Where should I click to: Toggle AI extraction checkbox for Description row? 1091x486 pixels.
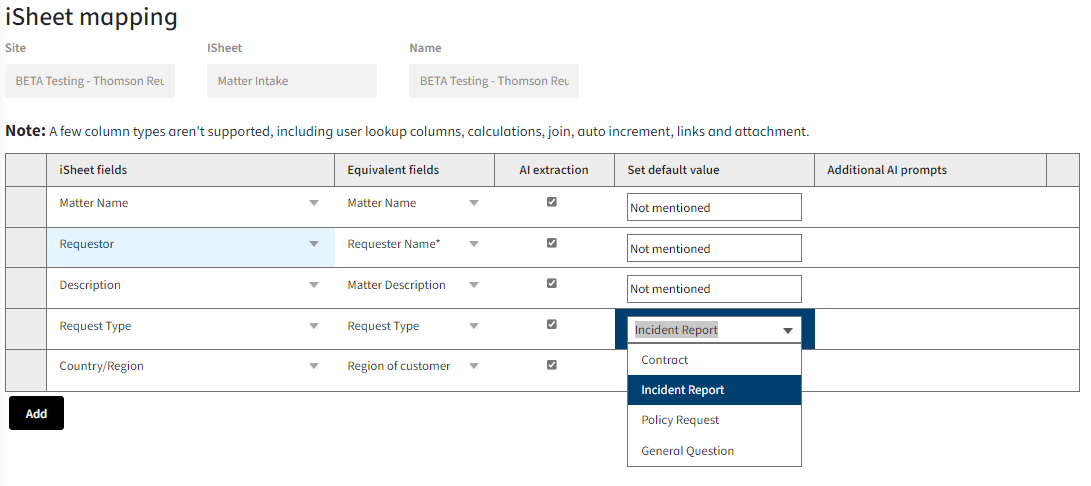point(552,283)
